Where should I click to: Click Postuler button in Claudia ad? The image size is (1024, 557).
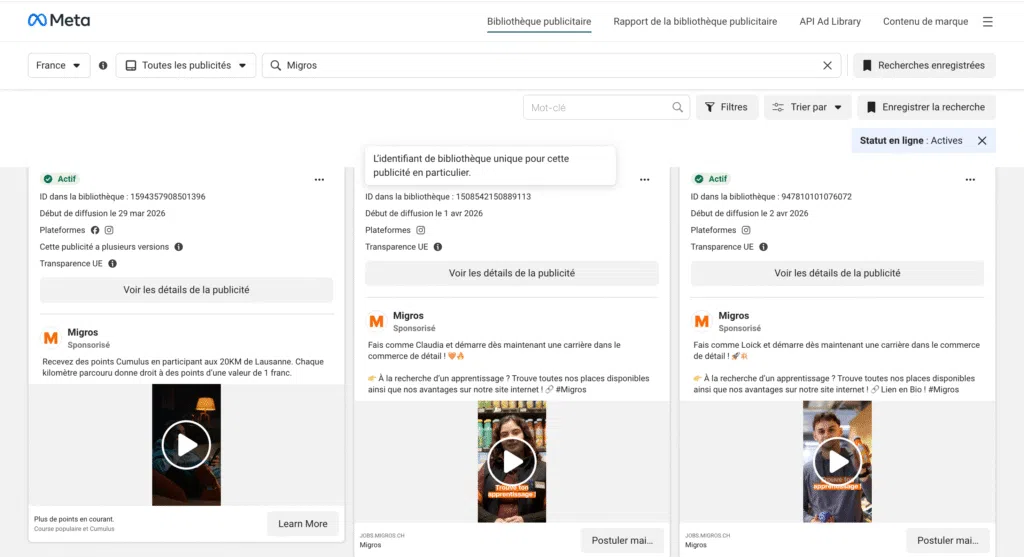pyautogui.click(x=622, y=540)
